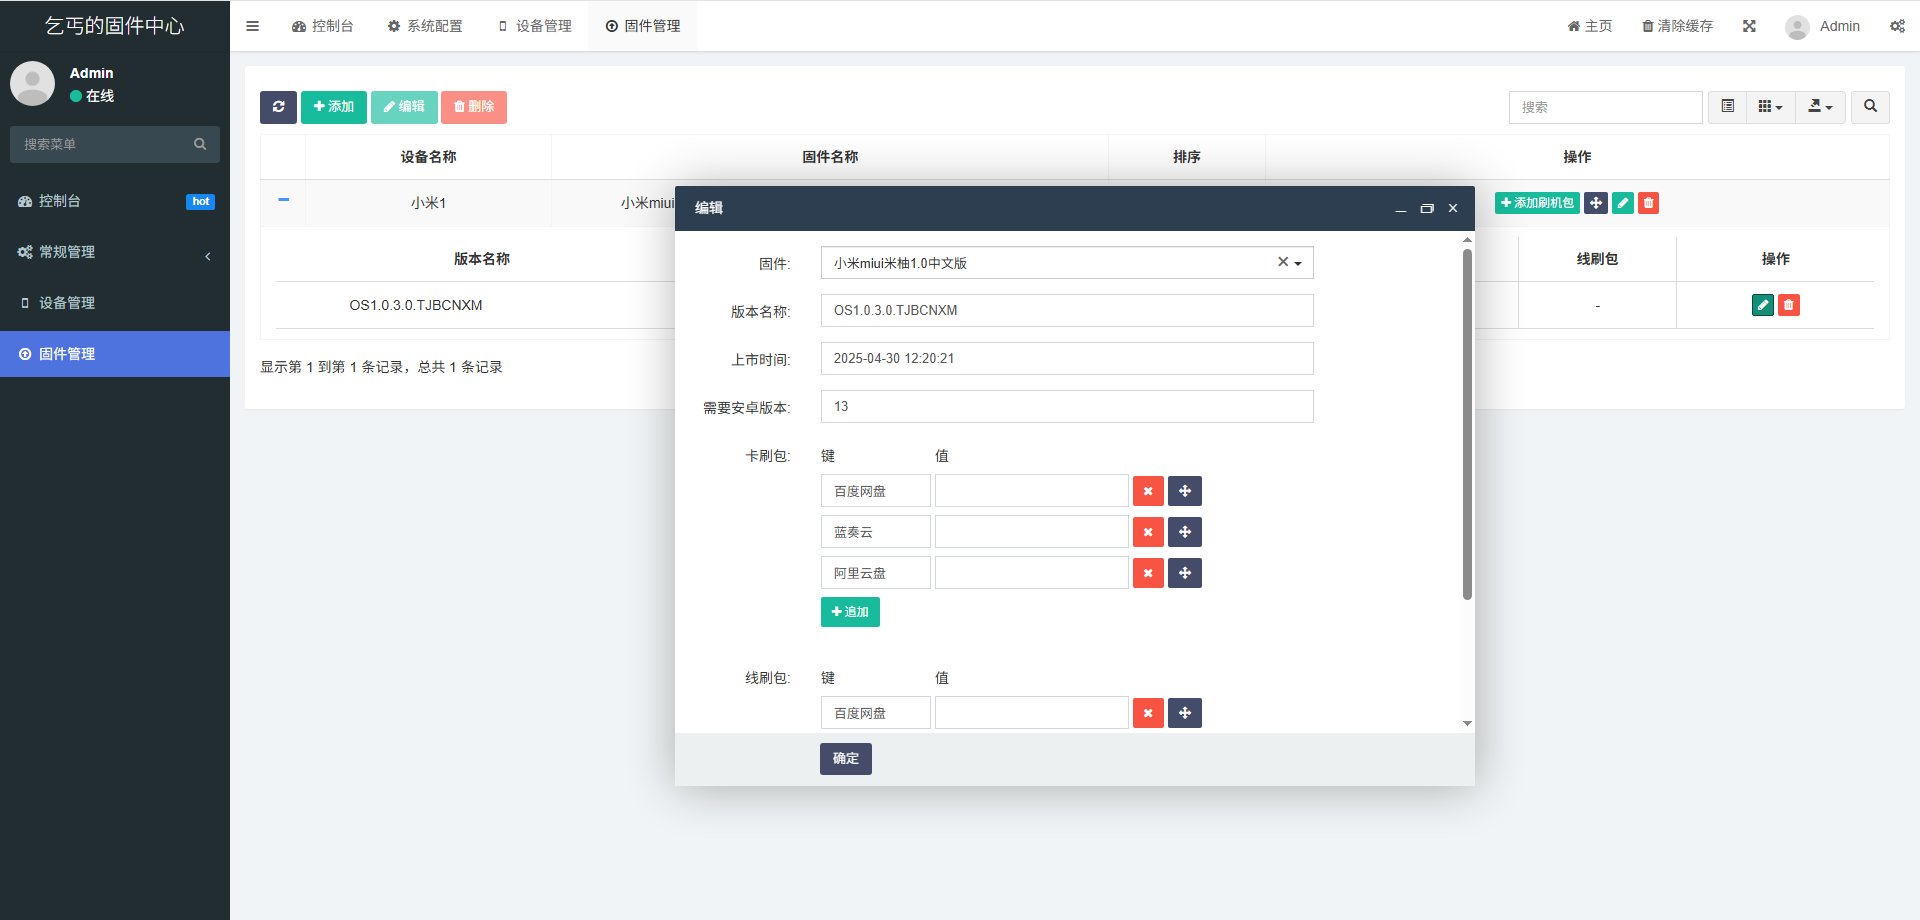Image resolution: width=1920 pixels, height=920 pixels.
Task: Open the 固件 dropdown arrow
Action: (x=1298, y=263)
